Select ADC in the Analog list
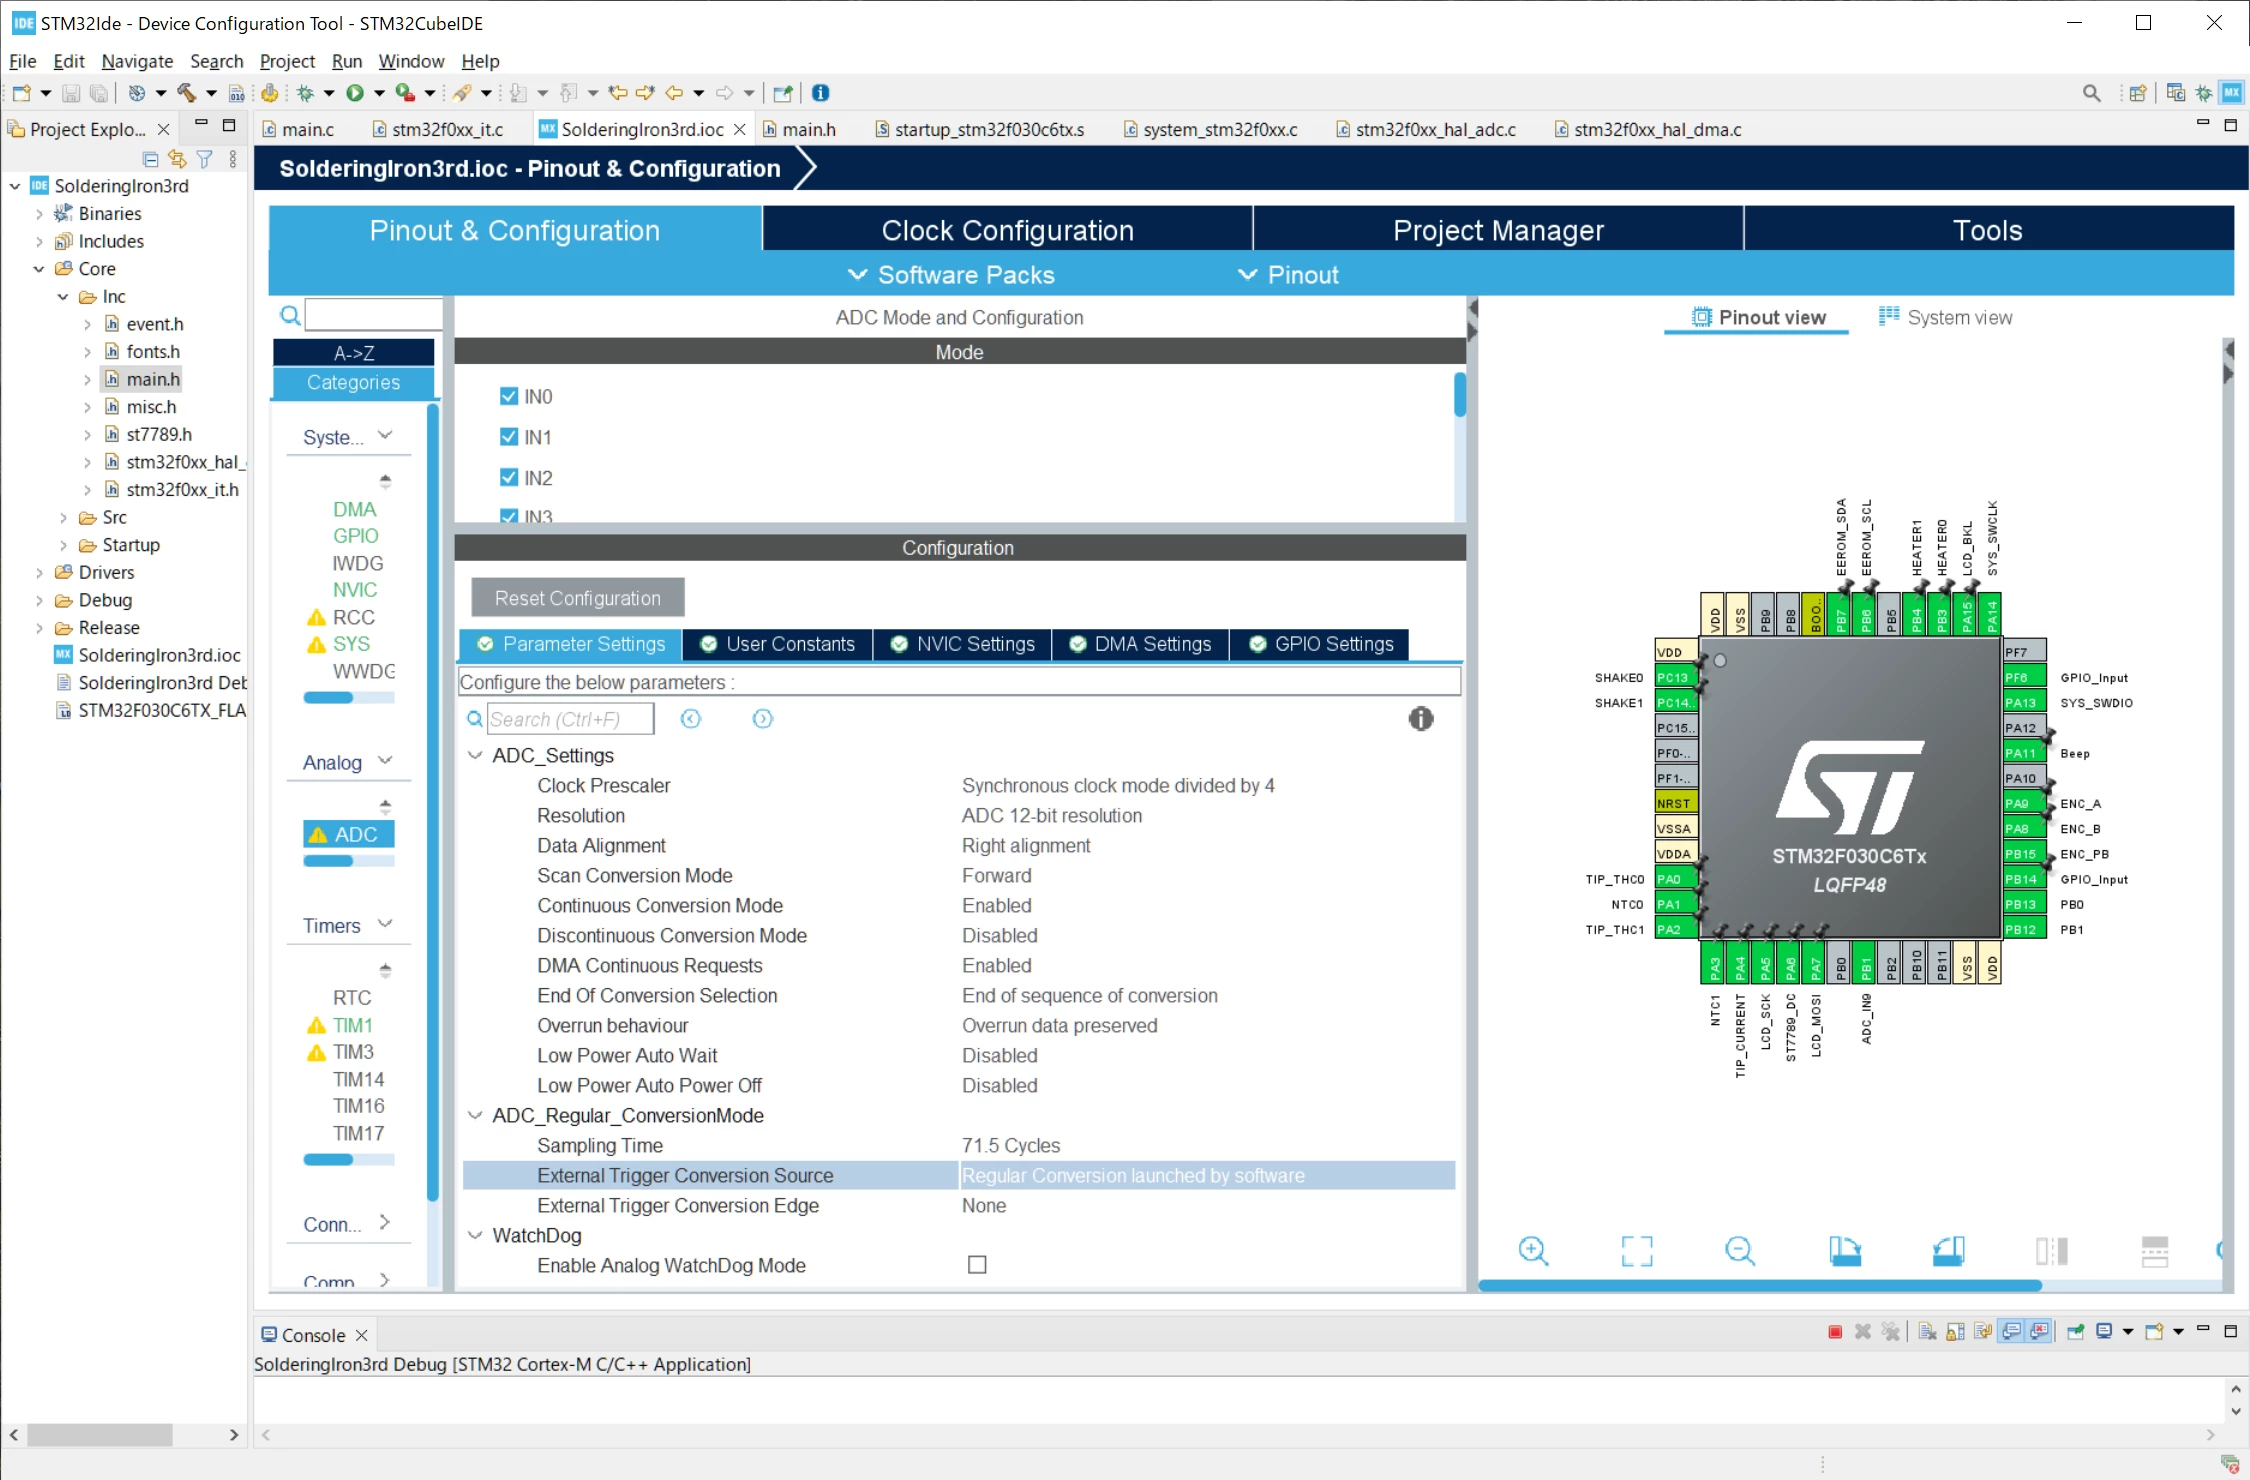The image size is (2250, 1480). [x=349, y=834]
